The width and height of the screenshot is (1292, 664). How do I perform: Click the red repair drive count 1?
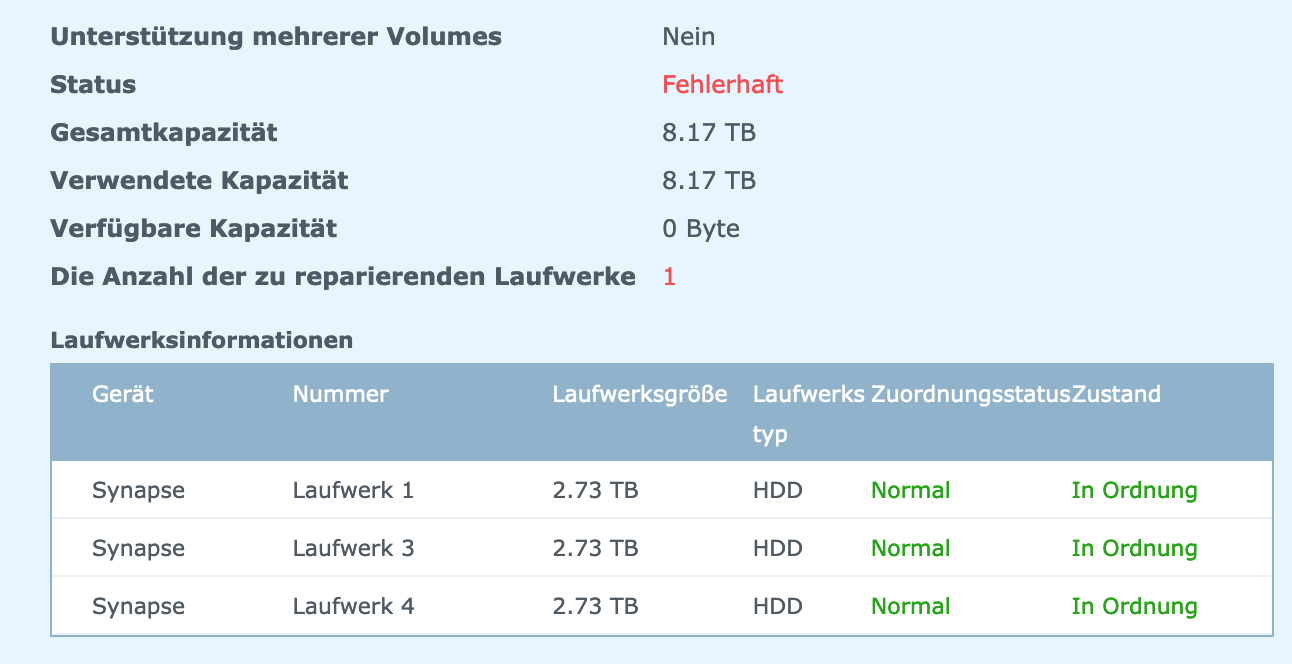pyautogui.click(x=669, y=277)
